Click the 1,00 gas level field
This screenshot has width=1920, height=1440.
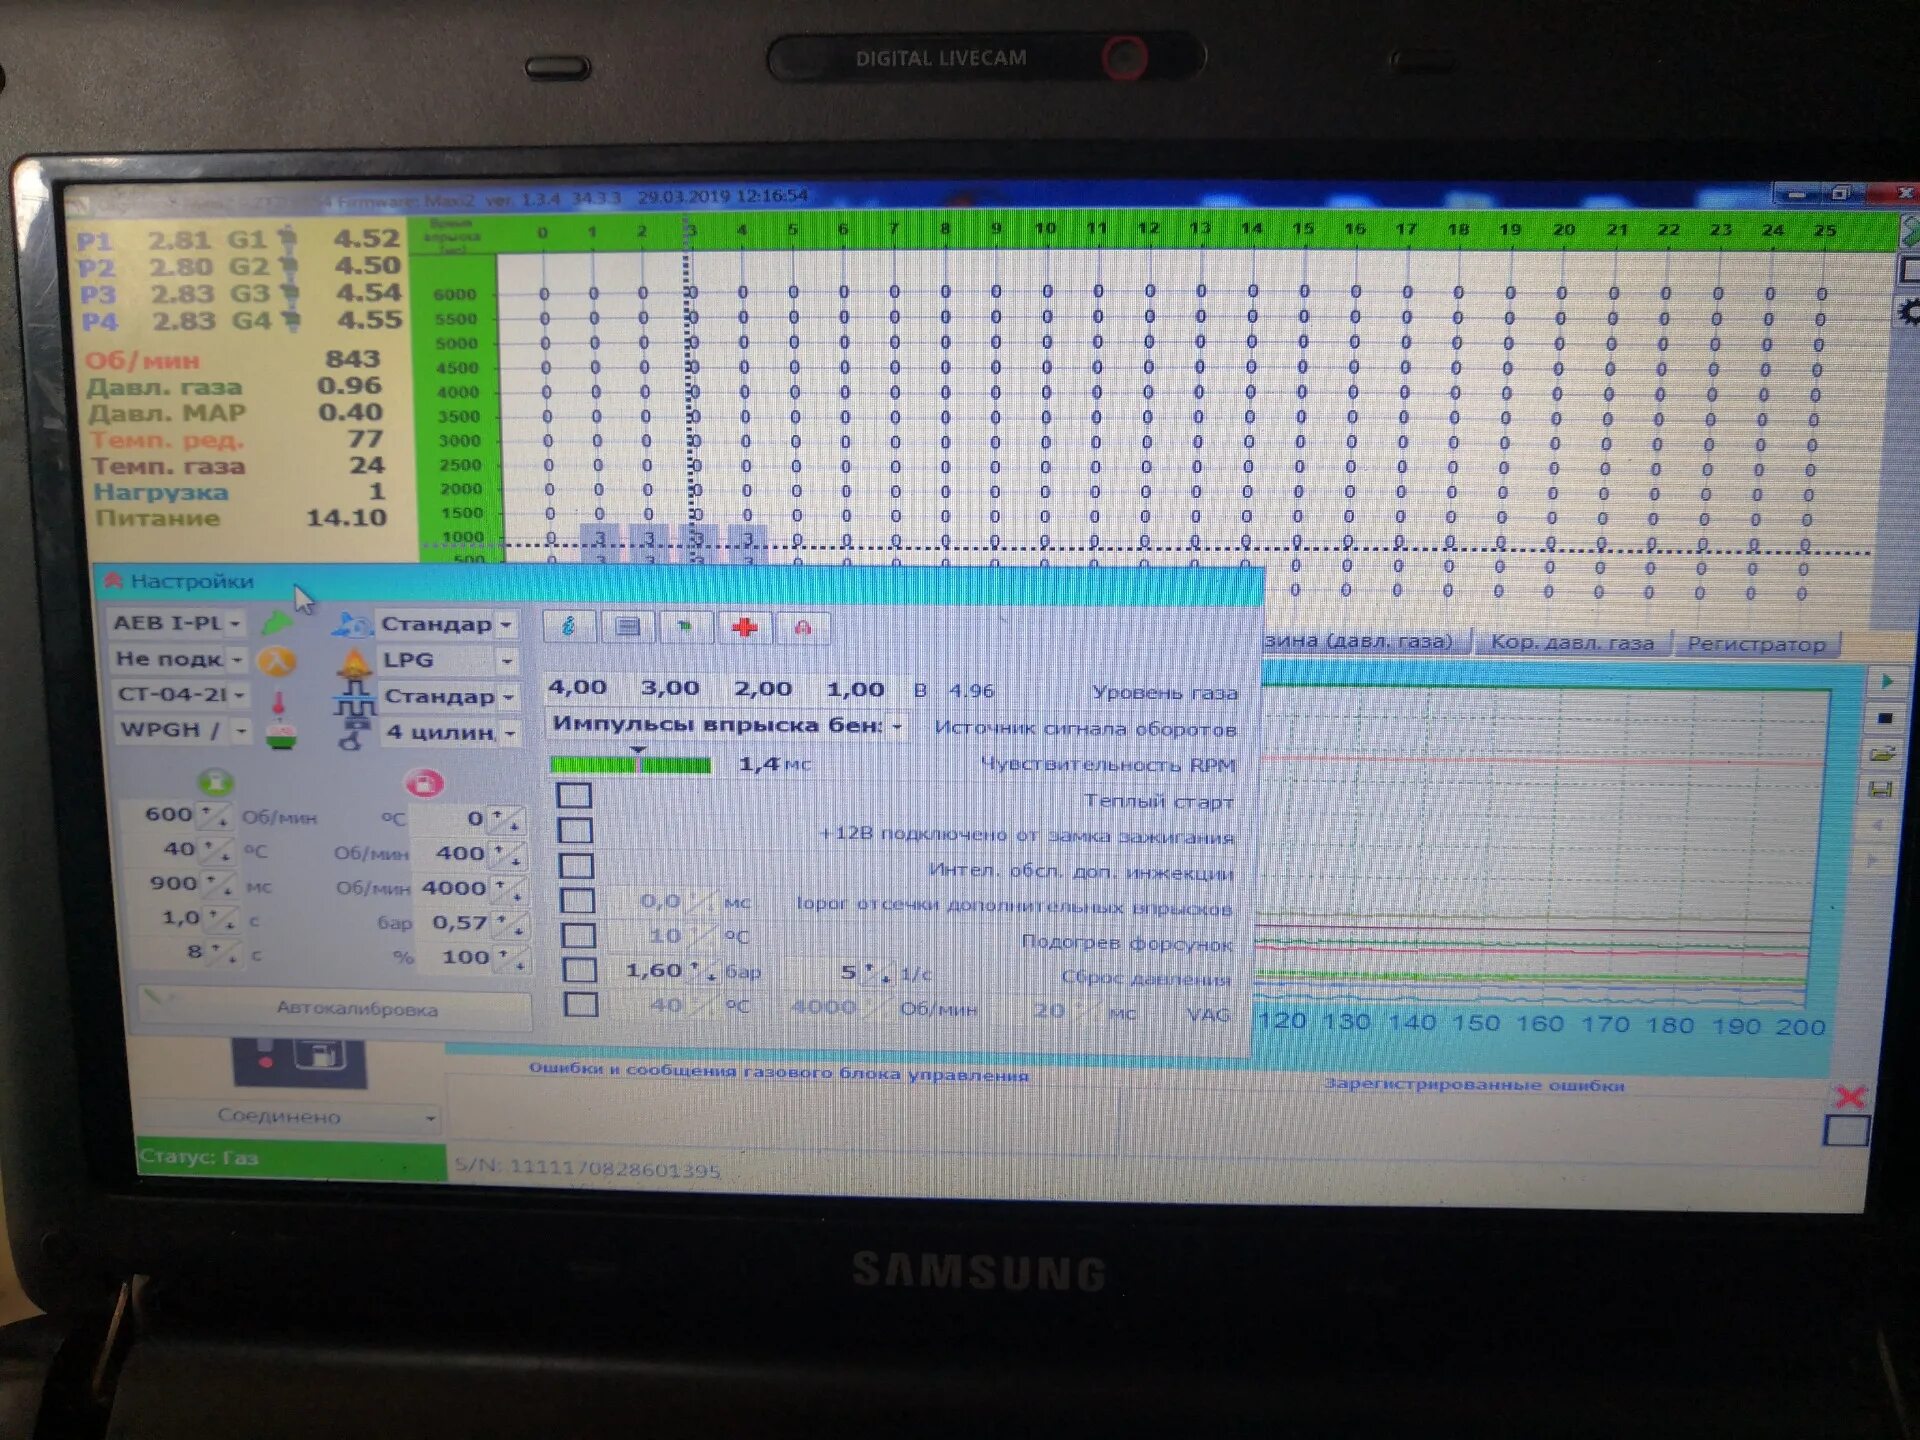tap(856, 689)
